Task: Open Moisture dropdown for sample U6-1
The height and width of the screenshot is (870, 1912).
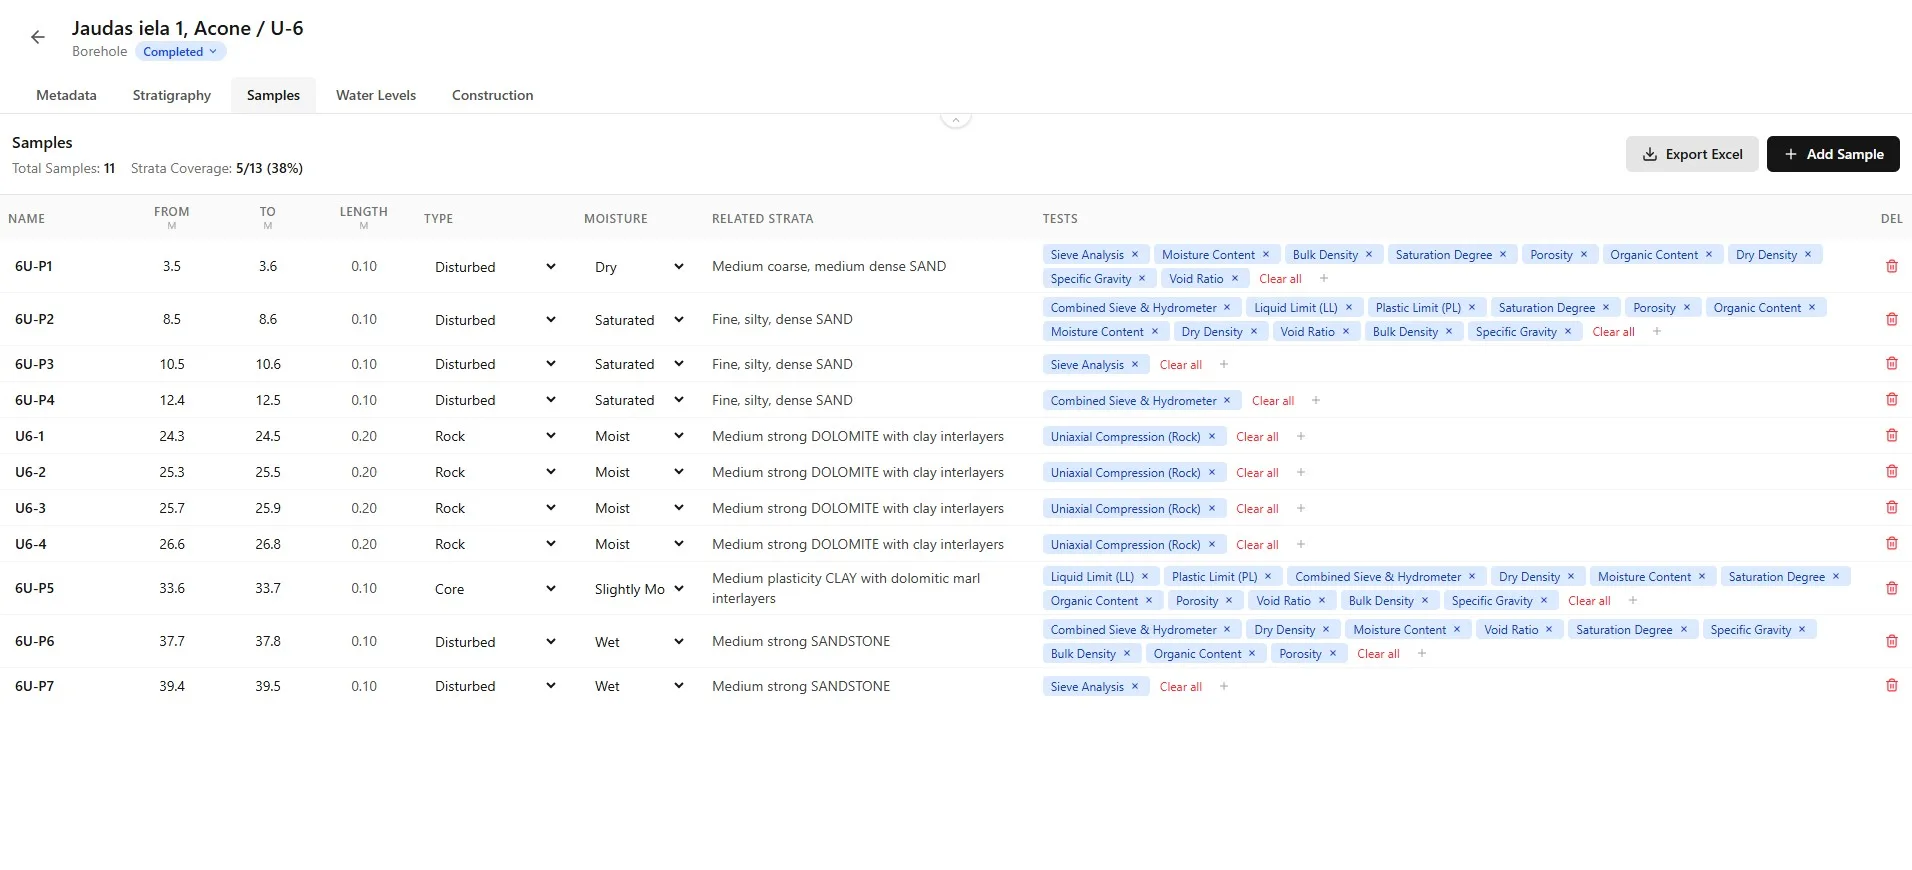Action: pos(638,436)
